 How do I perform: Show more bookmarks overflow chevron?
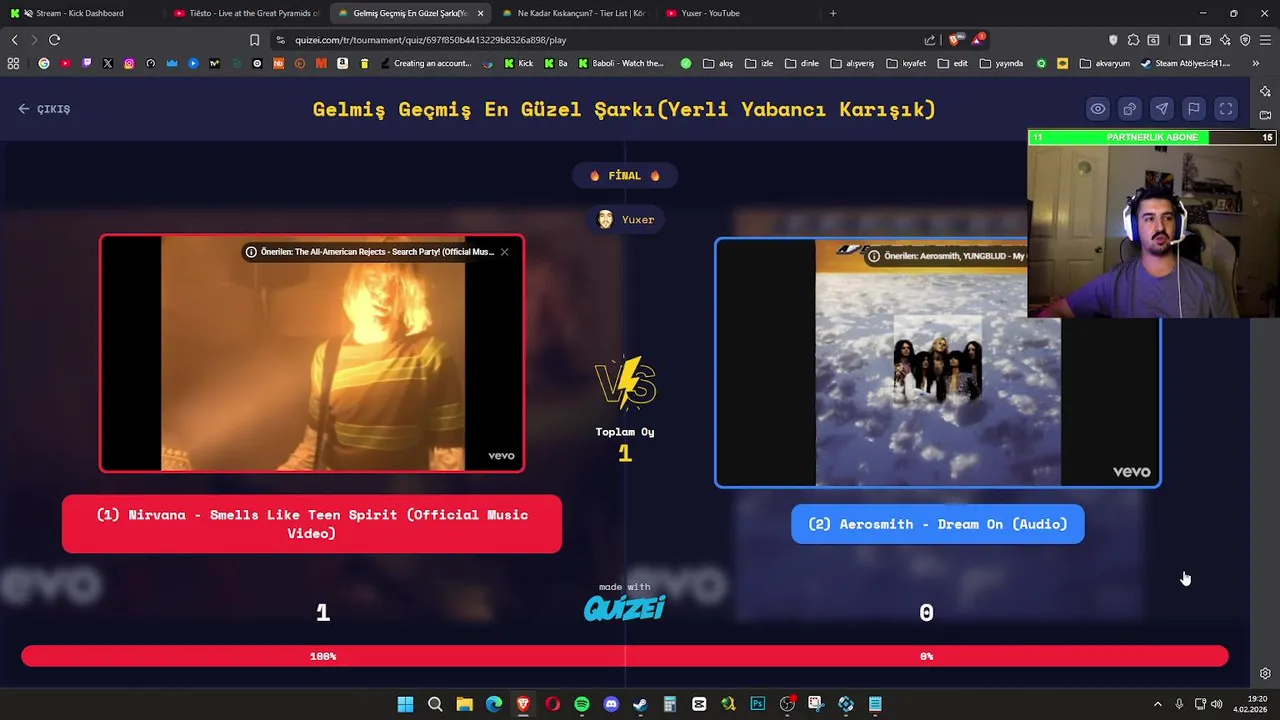(1255, 63)
